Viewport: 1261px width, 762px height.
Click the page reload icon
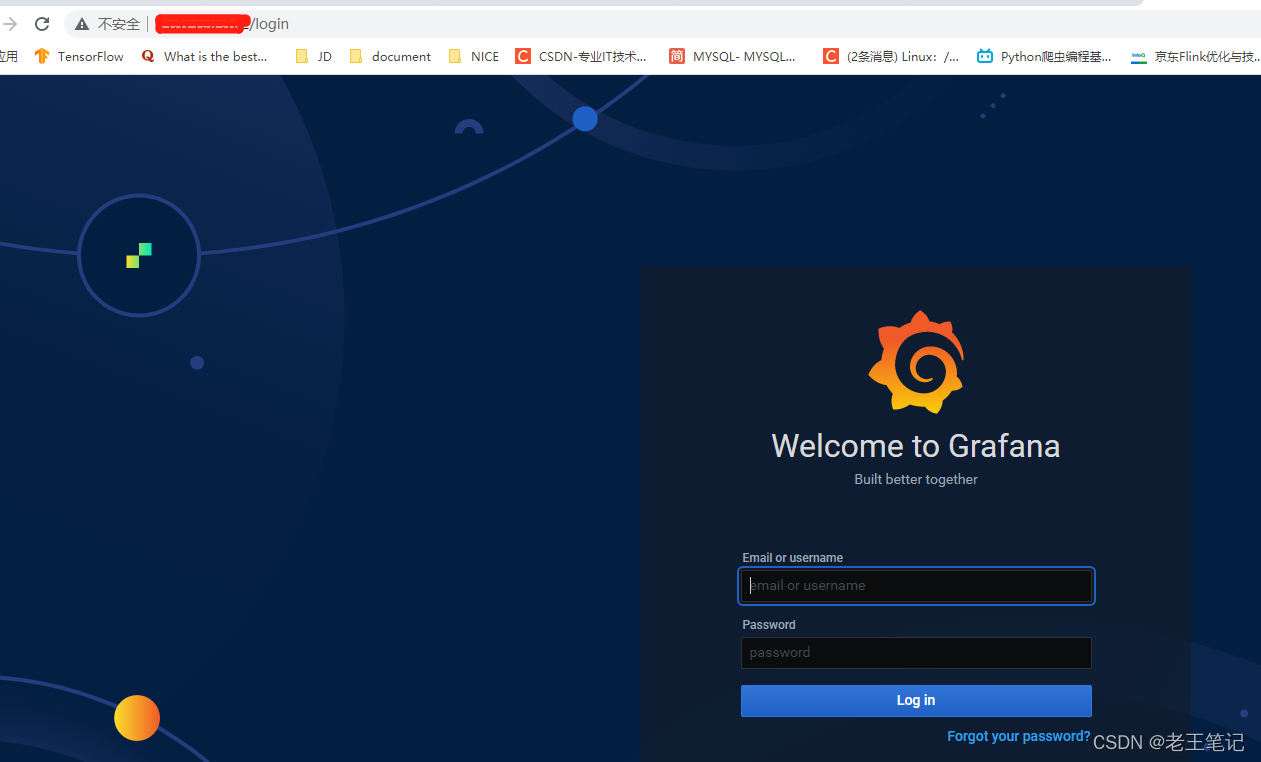[x=41, y=23]
